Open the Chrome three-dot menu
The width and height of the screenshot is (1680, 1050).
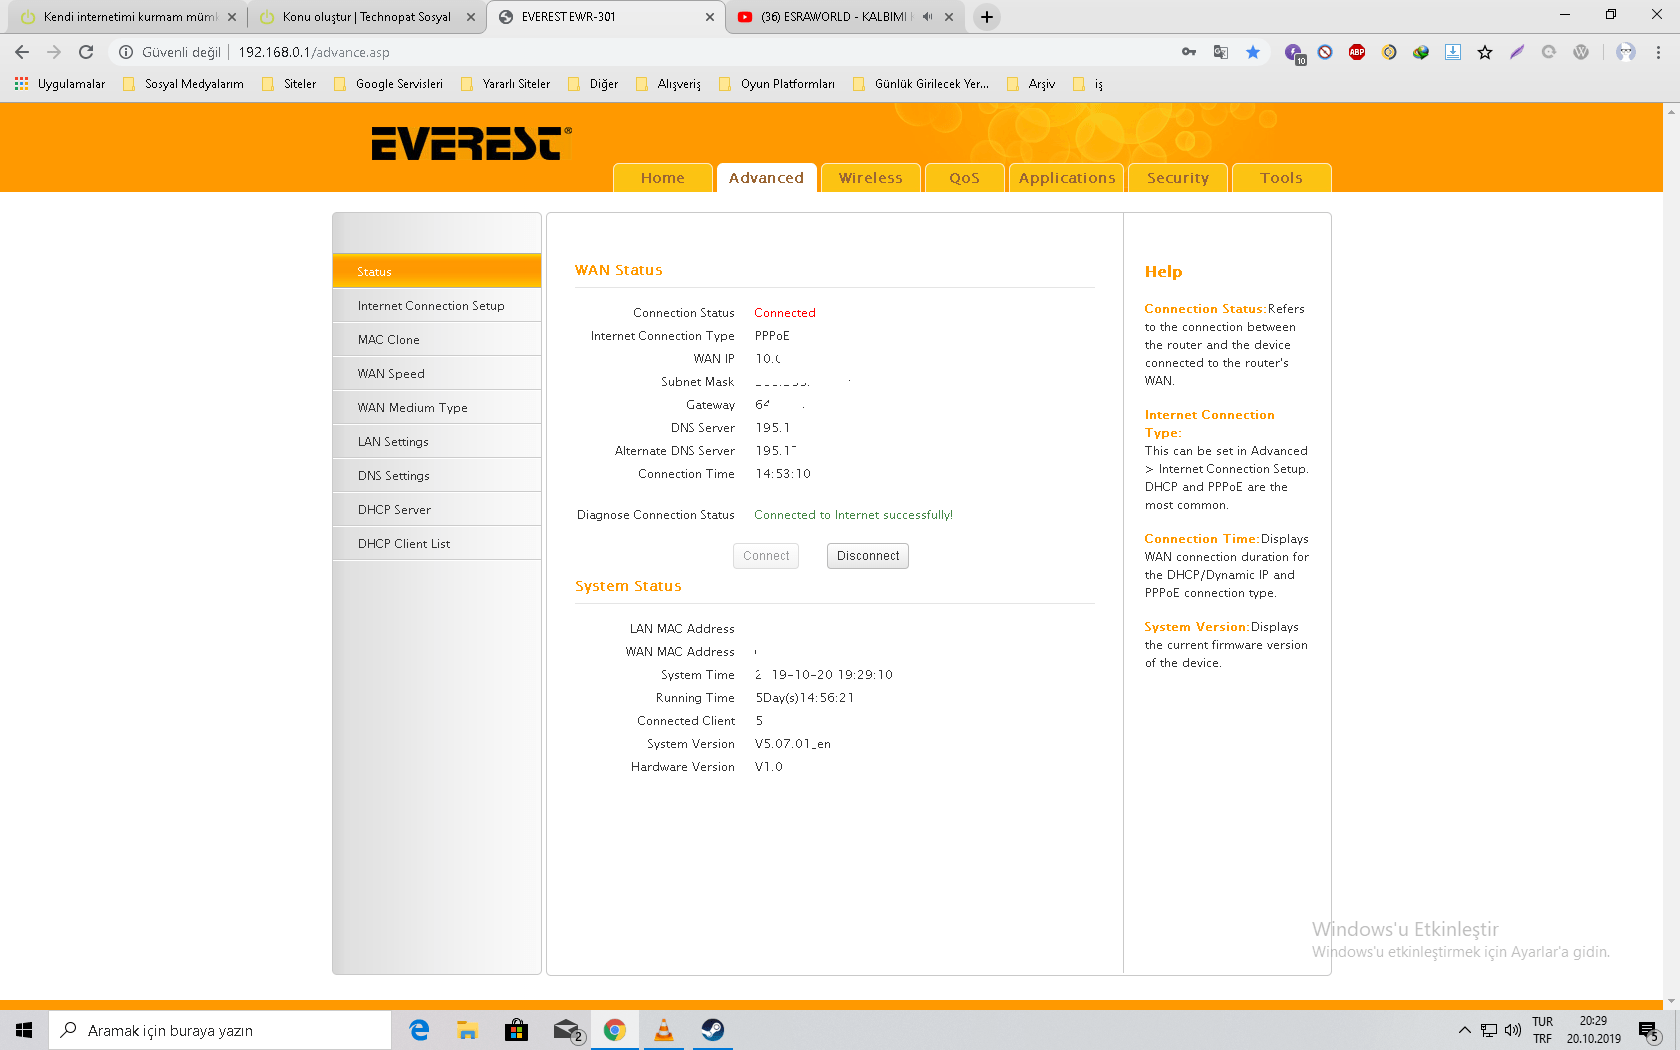coord(1658,52)
